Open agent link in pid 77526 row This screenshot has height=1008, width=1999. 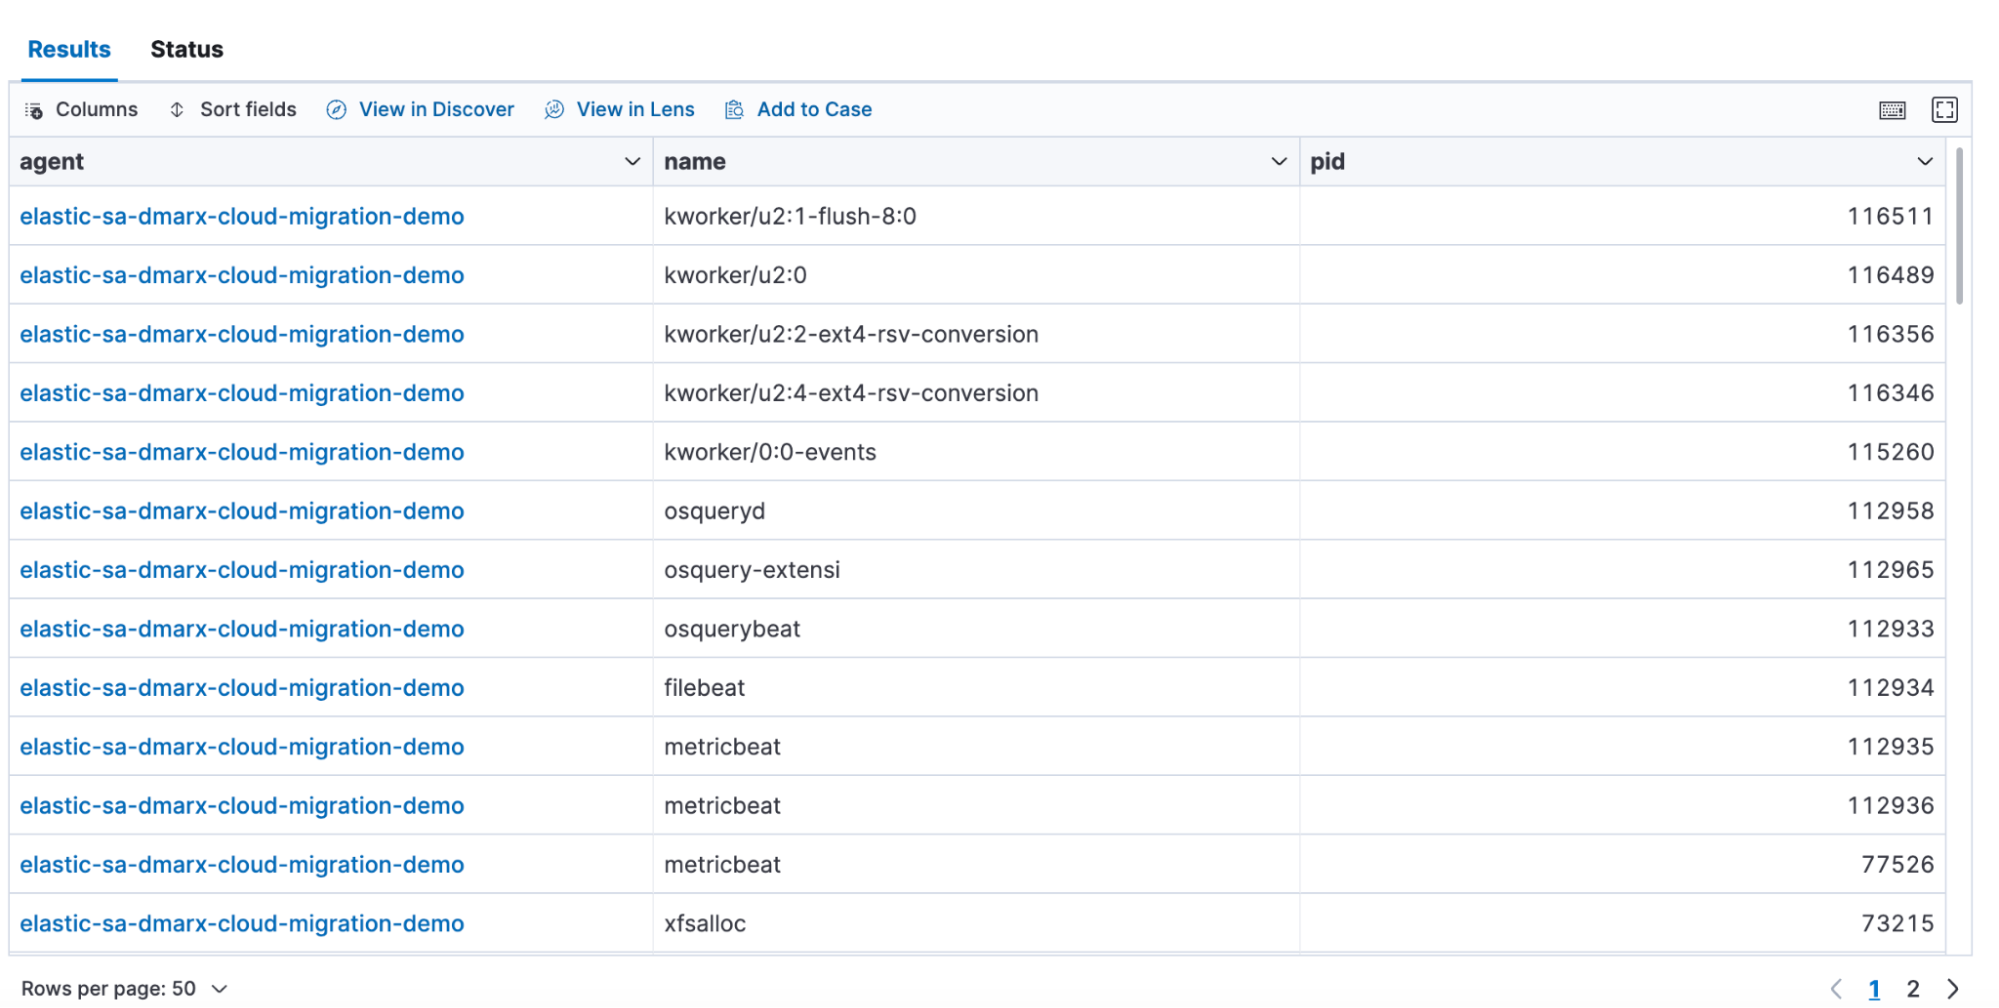242,865
